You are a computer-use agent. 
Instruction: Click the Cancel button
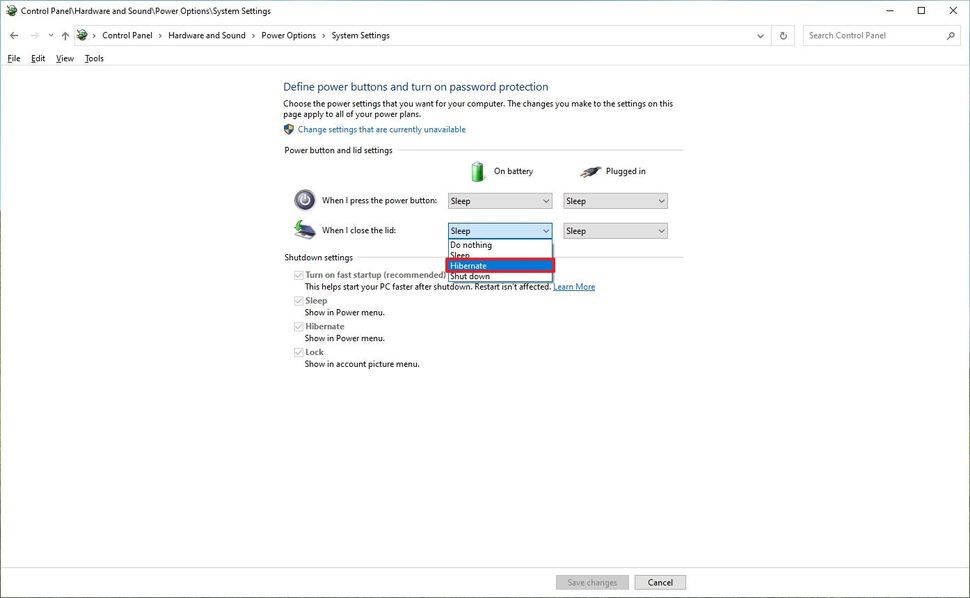(x=659, y=582)
